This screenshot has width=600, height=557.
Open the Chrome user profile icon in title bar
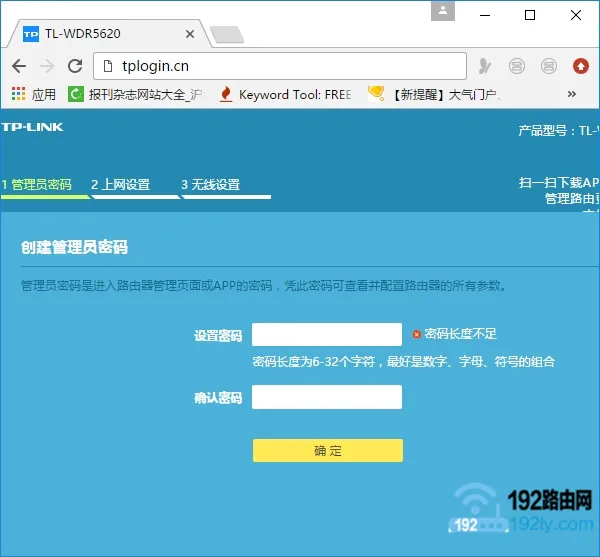(x=444, y=12)
